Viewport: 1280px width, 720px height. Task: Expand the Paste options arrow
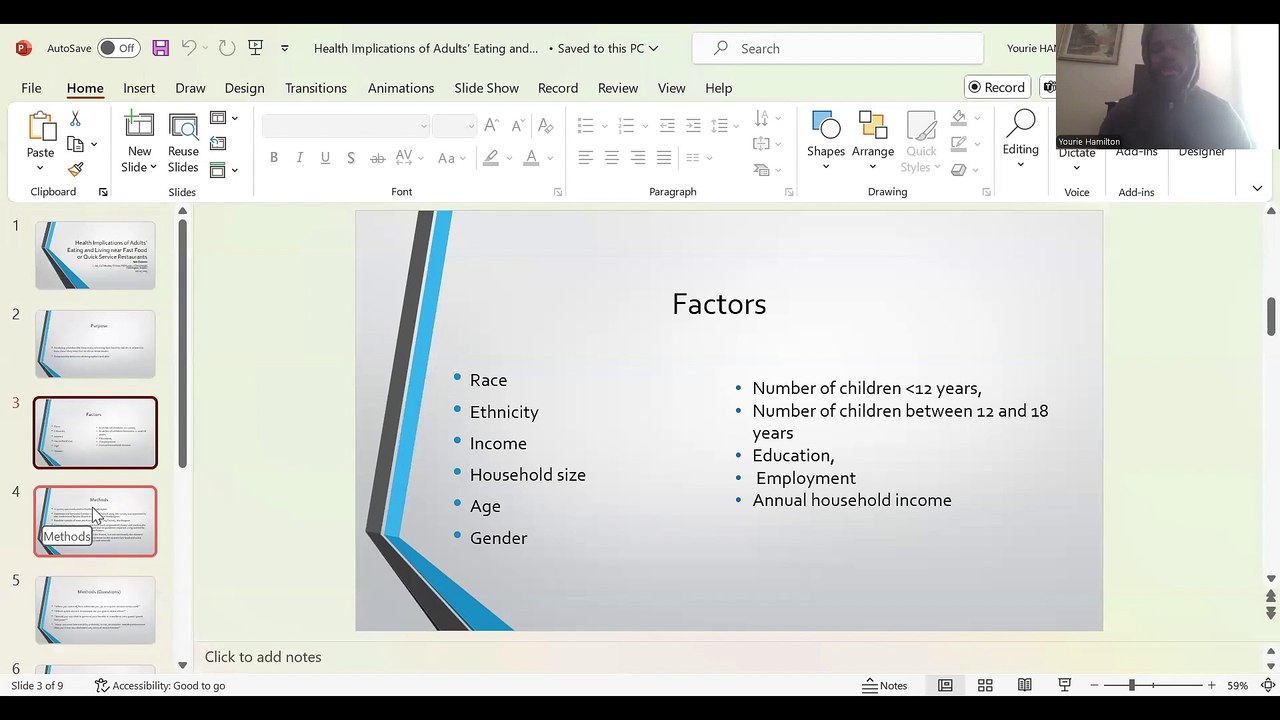pos(40,167)
